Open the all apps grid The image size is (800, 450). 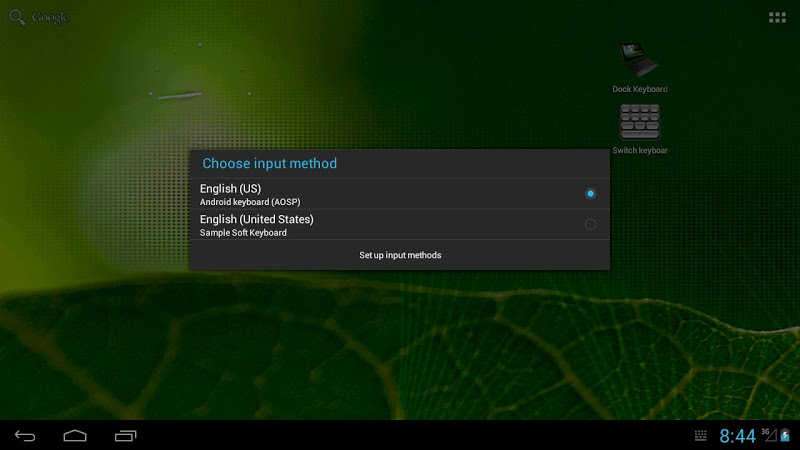[777, 18]
